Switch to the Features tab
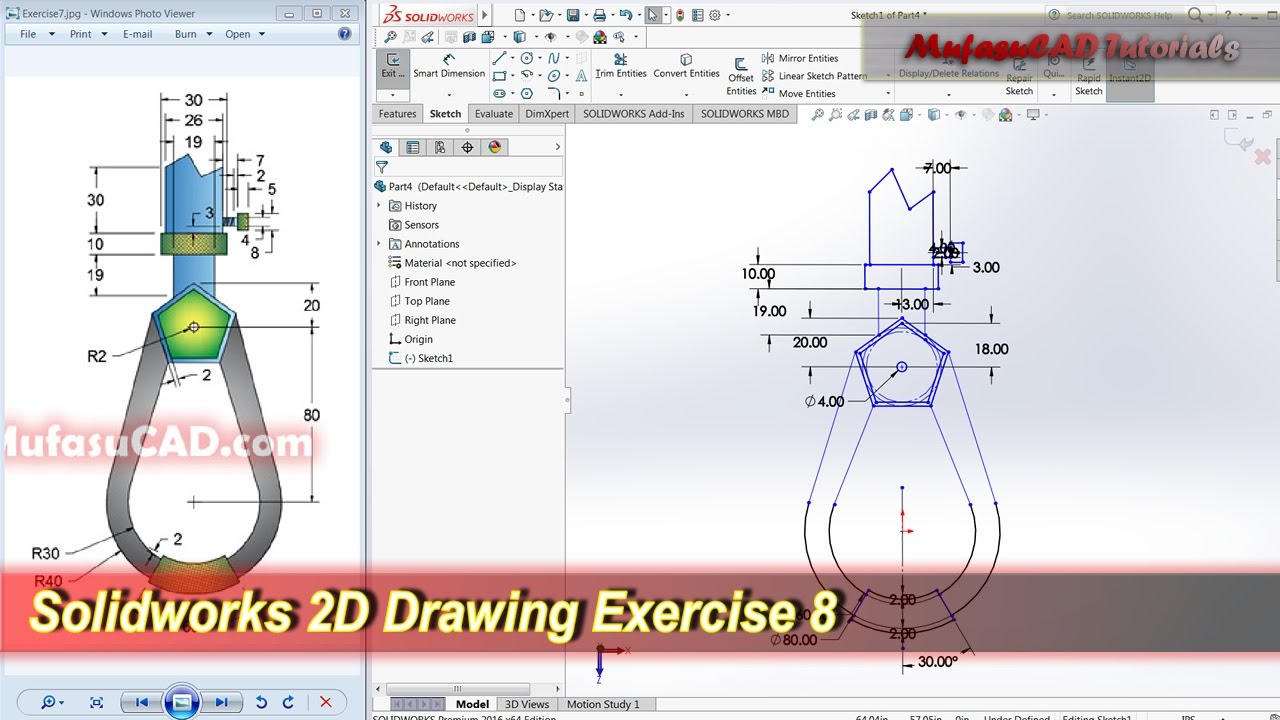Screen dimensions: 1280x720 click(397, 114)
